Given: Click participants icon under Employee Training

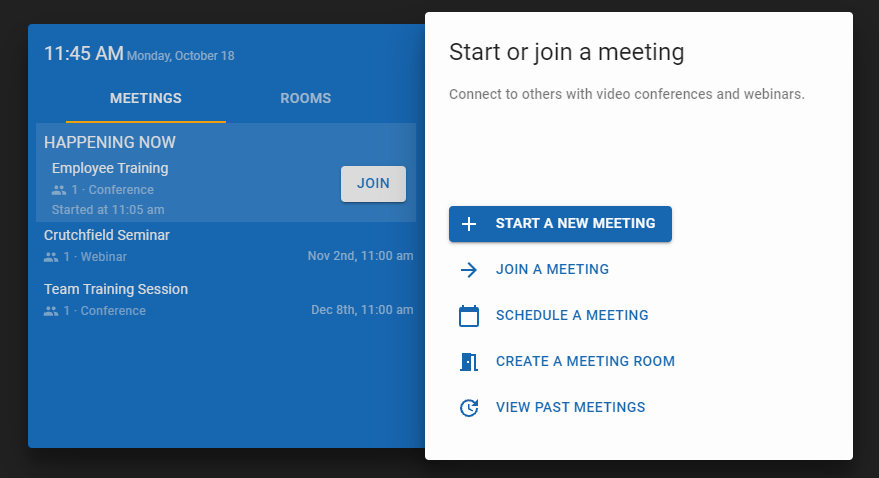Looking at the screenshot, I should tap(59, 190).
